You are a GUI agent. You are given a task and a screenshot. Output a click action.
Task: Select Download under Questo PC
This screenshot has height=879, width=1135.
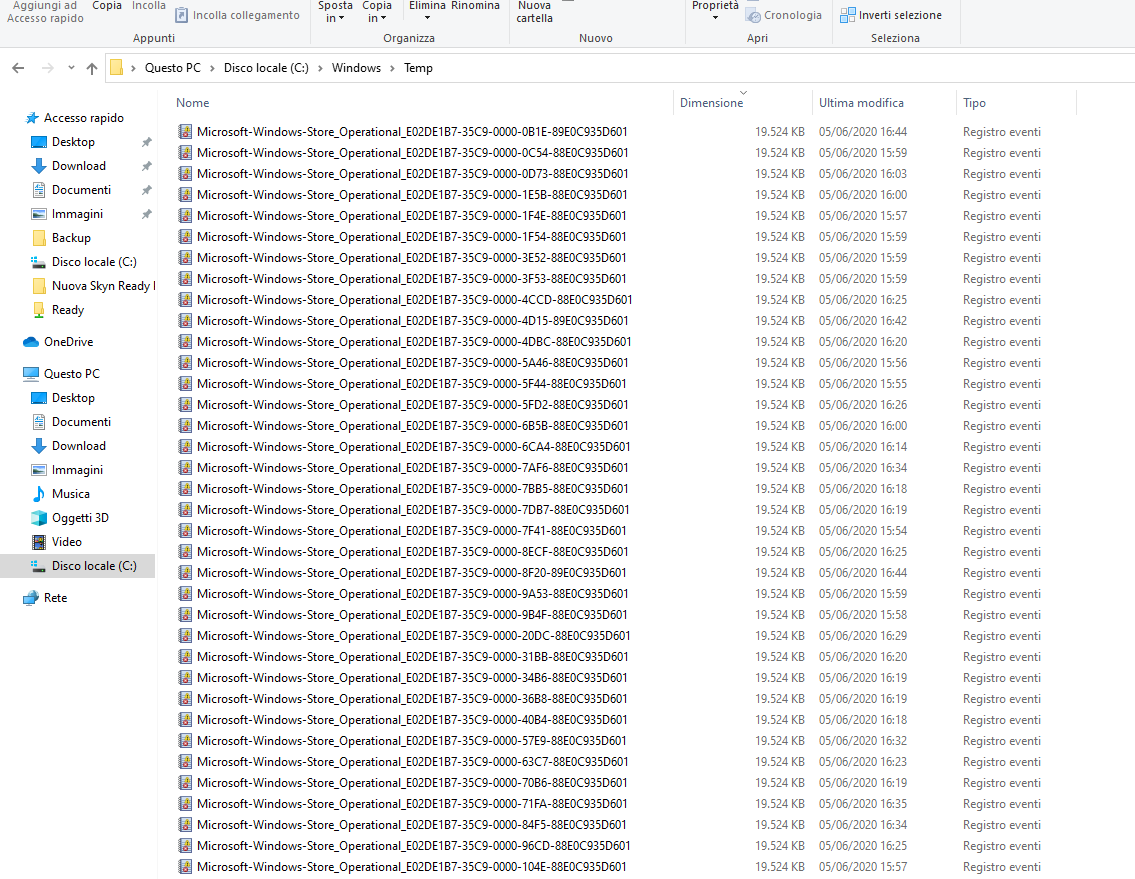pyautogui.click(x=79, y=445)
